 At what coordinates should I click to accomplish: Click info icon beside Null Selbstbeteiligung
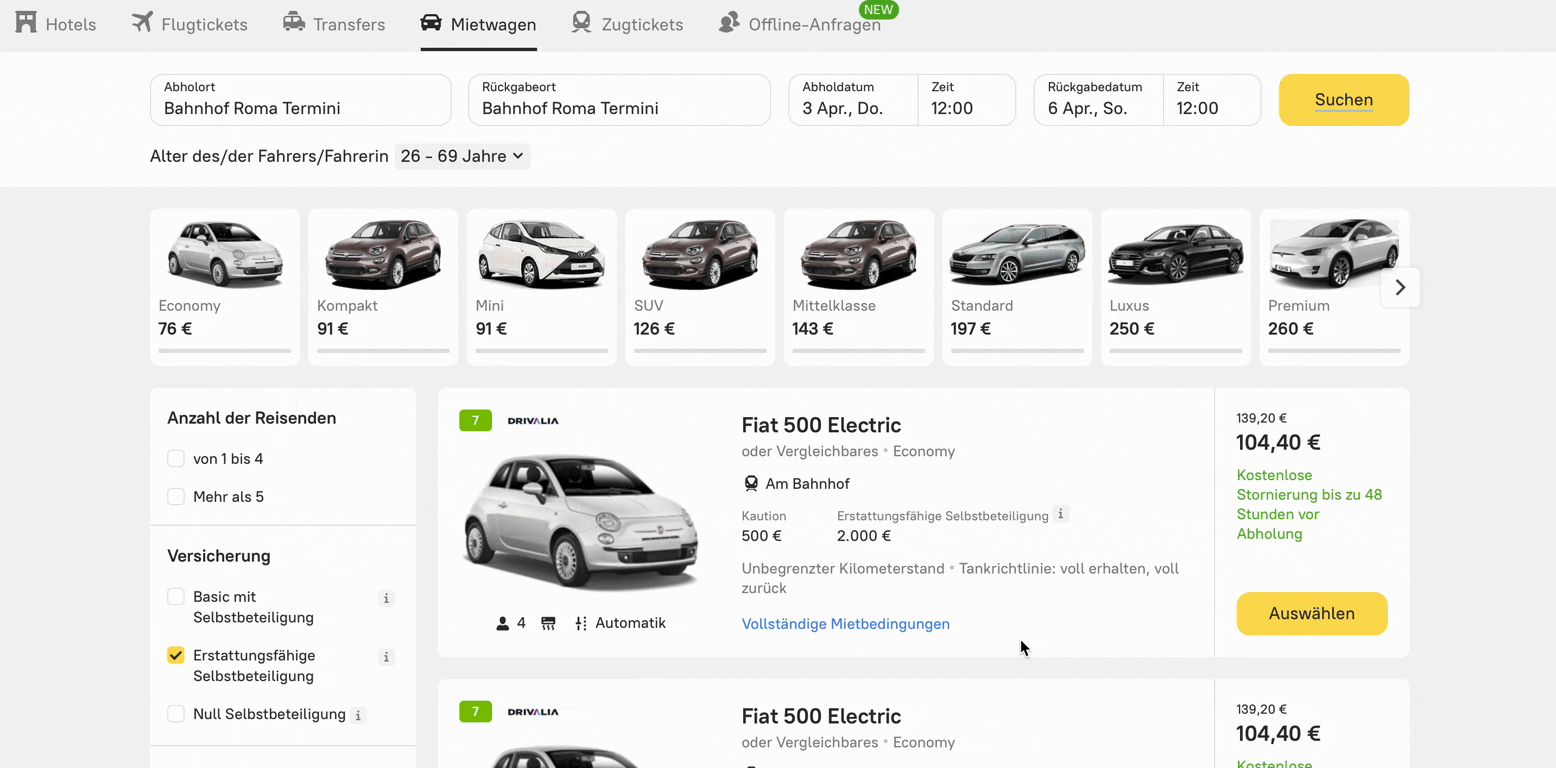pos(359,715)
